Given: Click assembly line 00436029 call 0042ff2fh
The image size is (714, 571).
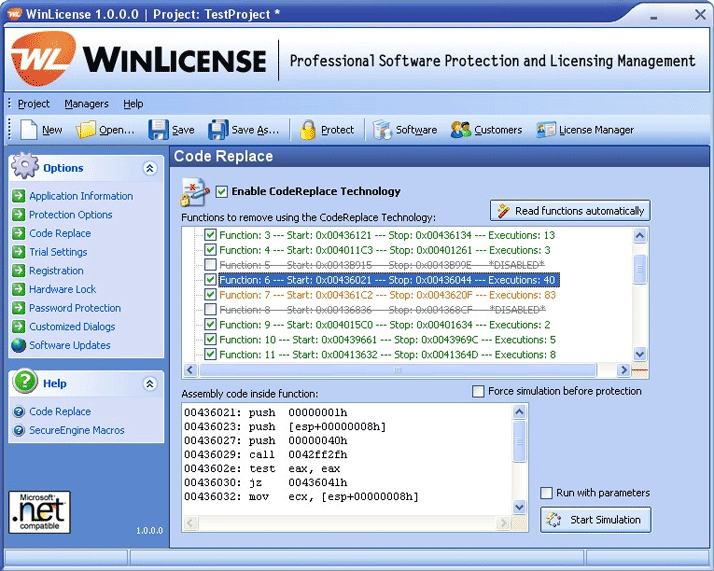Looking at the screenshot, I should [x=265, y=454].
